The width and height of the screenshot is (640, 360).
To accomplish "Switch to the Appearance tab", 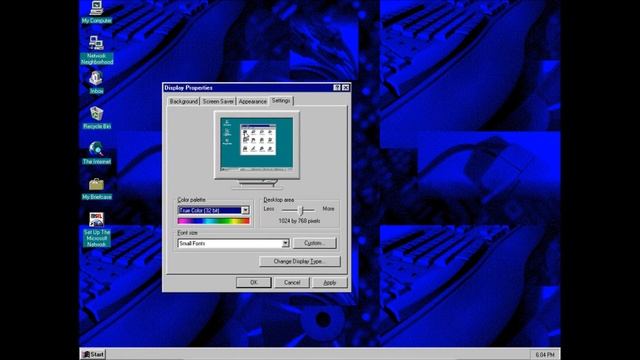I will (253, 101).
